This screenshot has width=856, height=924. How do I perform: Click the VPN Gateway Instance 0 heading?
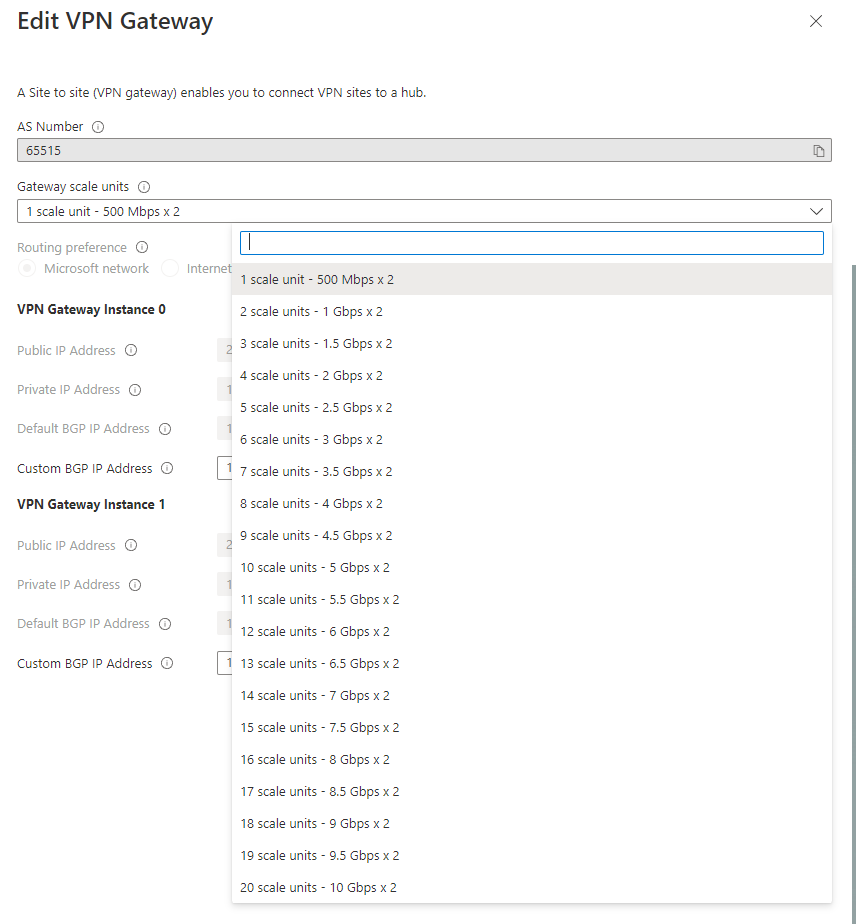pos(91,310)
